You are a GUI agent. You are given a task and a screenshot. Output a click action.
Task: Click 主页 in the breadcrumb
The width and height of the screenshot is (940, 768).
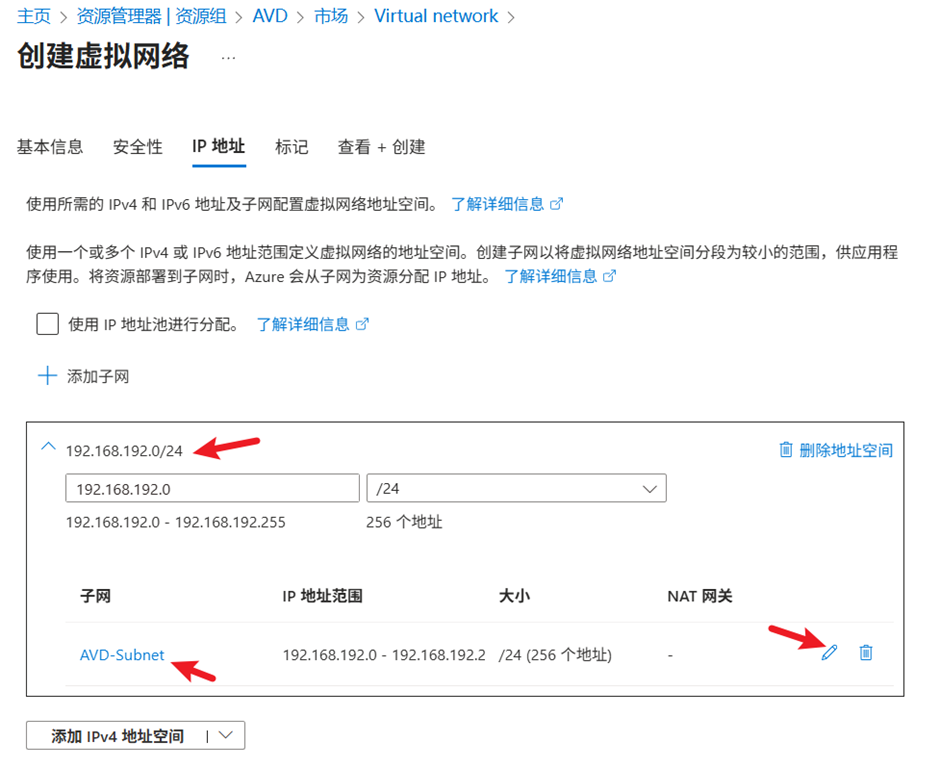pos(33,16)
